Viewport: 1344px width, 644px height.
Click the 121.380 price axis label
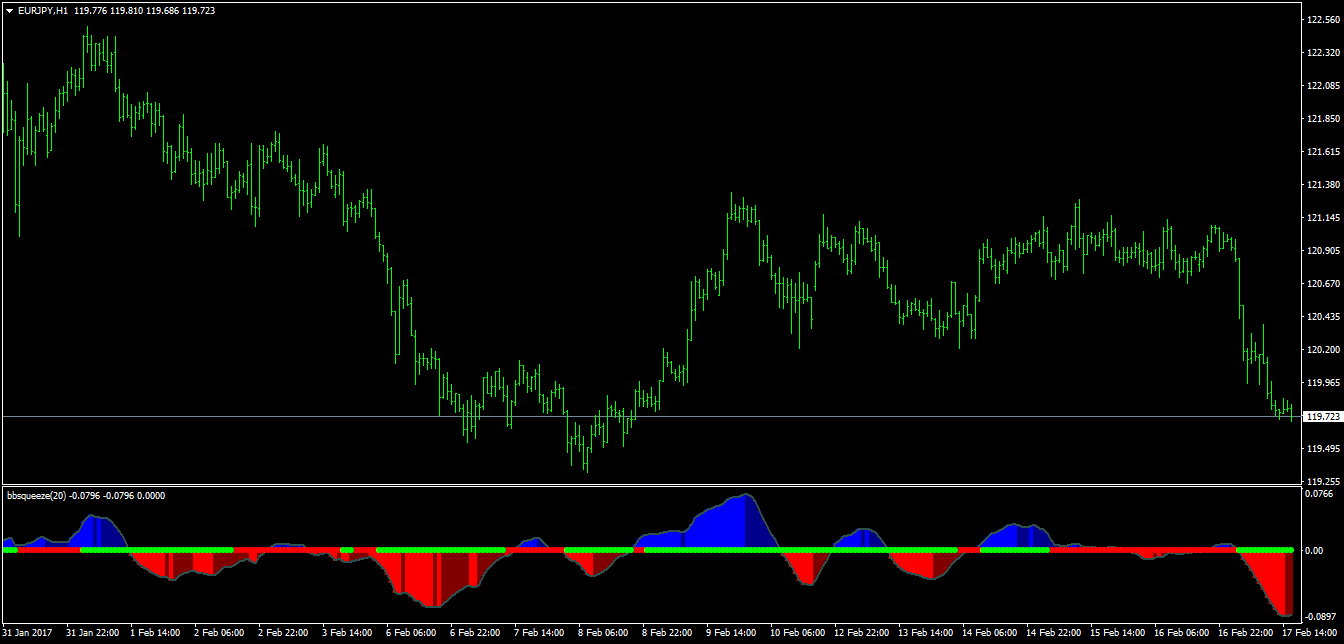(x=1322, y=185)
